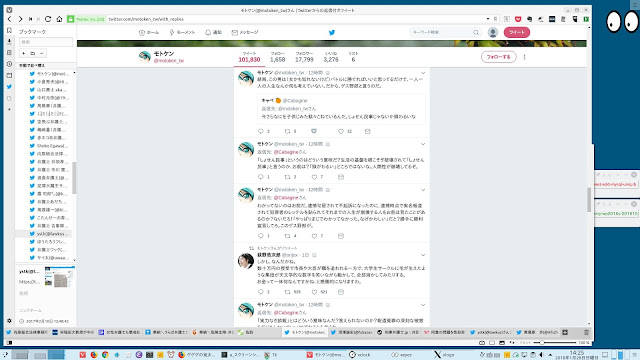Open the Notes panel icon
640x360 pixels.
(x=9, y=53)
